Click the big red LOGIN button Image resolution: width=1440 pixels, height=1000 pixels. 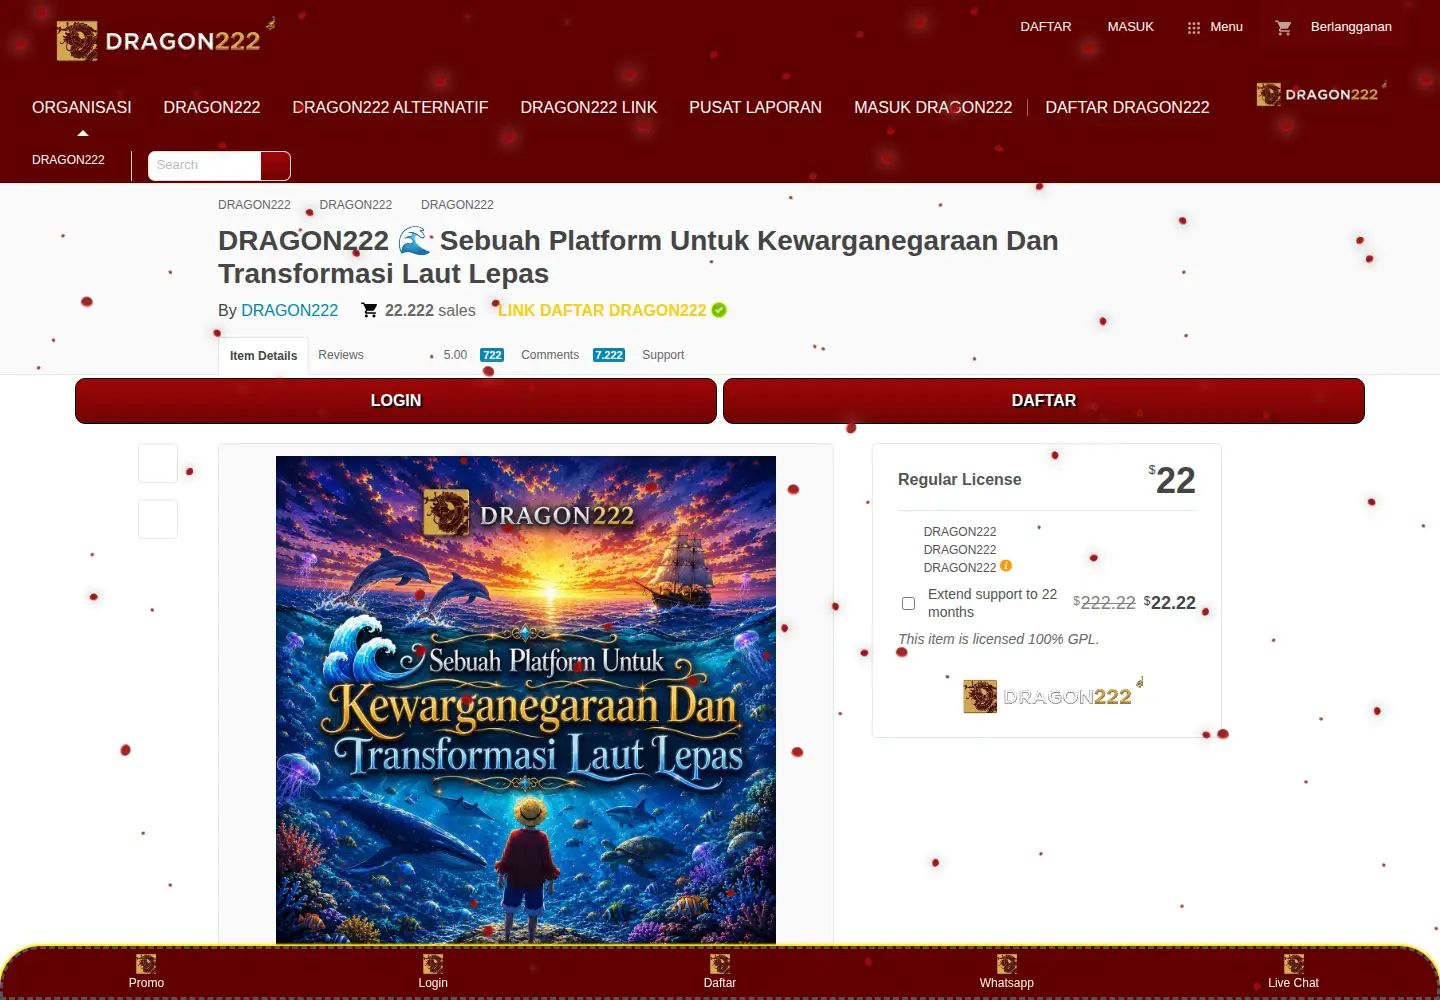point(396,400)
